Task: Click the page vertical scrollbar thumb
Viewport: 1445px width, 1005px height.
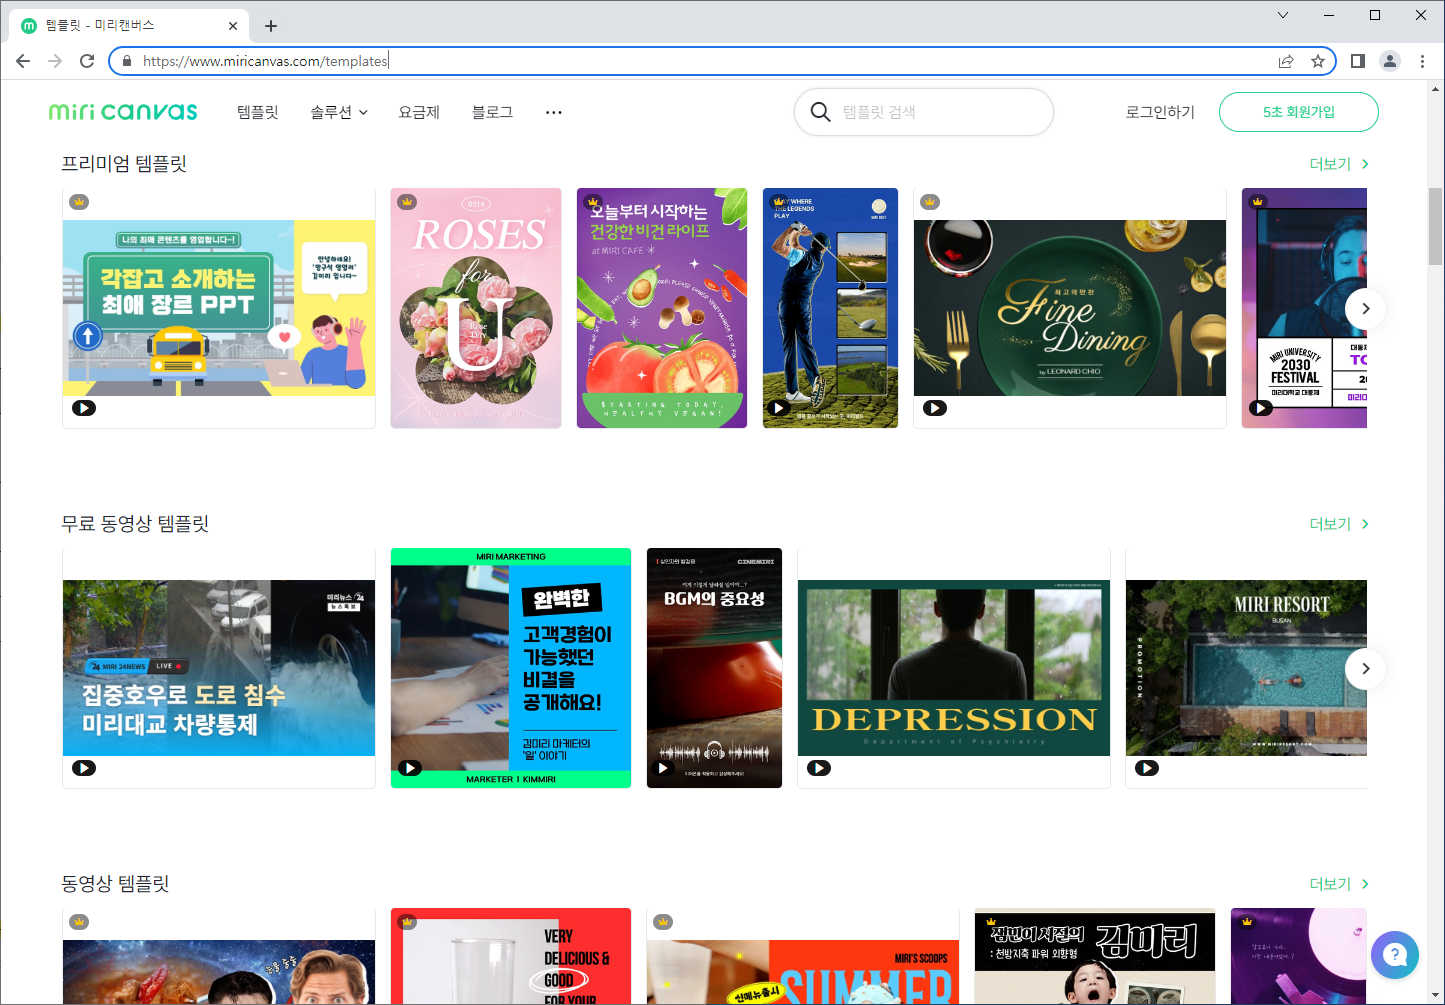Action: tap(1436, 225)
